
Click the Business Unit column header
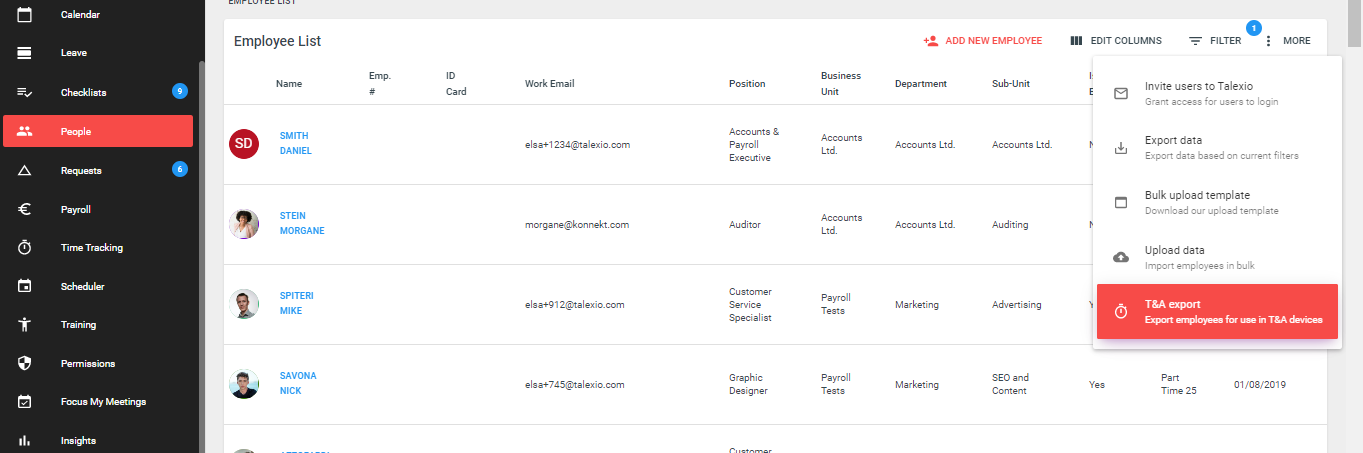tap(841, 84)
